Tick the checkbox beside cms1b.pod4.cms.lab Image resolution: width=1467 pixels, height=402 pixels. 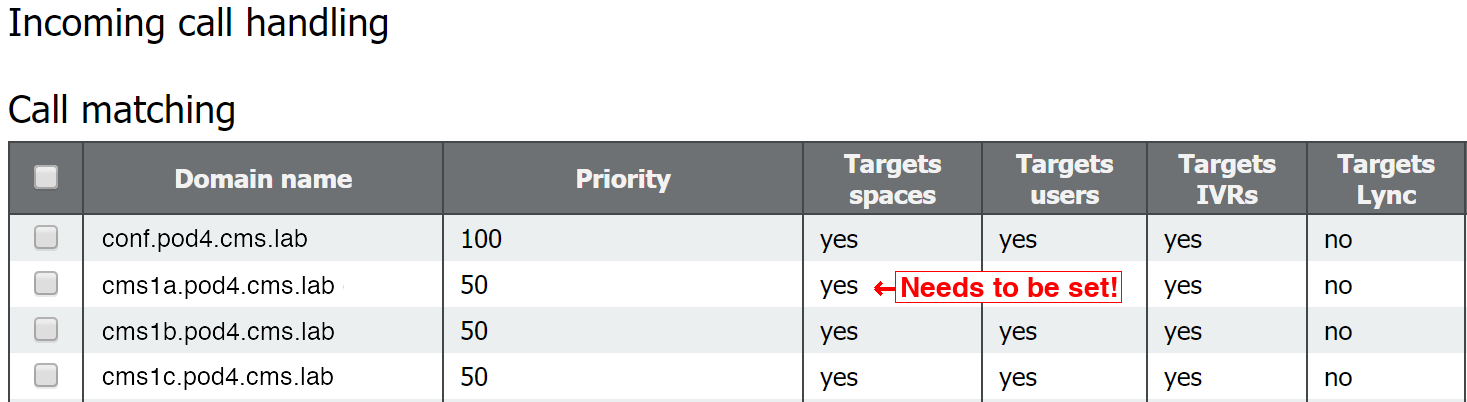pyautogui.click(x=46, y=329)
